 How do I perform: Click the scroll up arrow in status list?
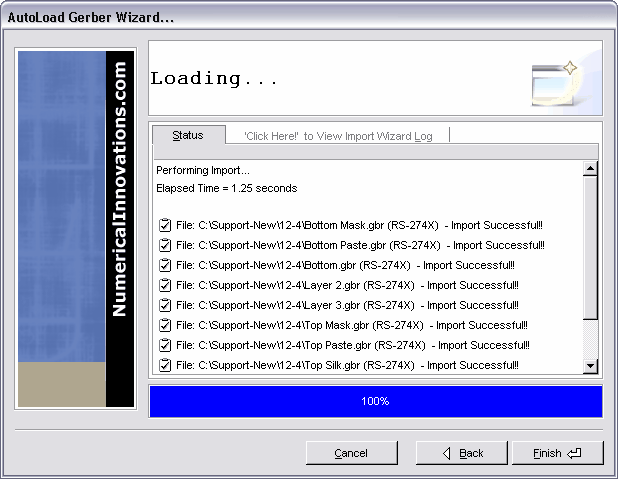point(590,169)
